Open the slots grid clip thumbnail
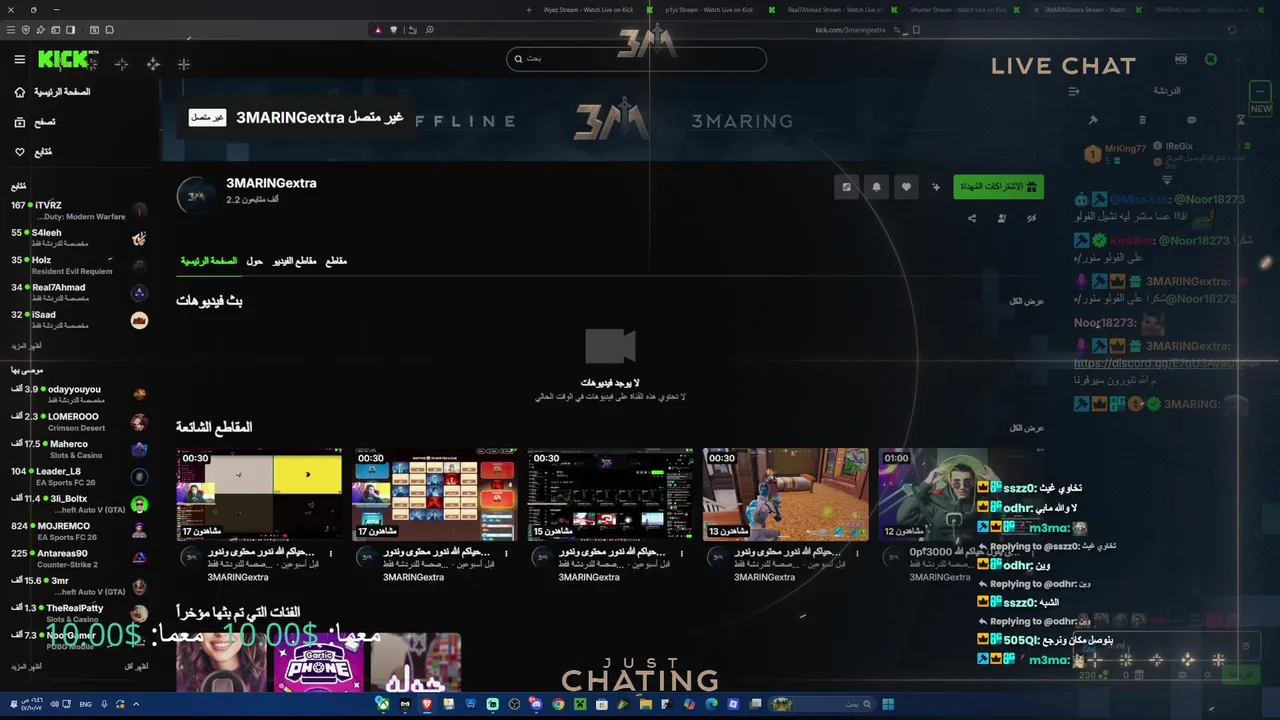 click(435, 495)
